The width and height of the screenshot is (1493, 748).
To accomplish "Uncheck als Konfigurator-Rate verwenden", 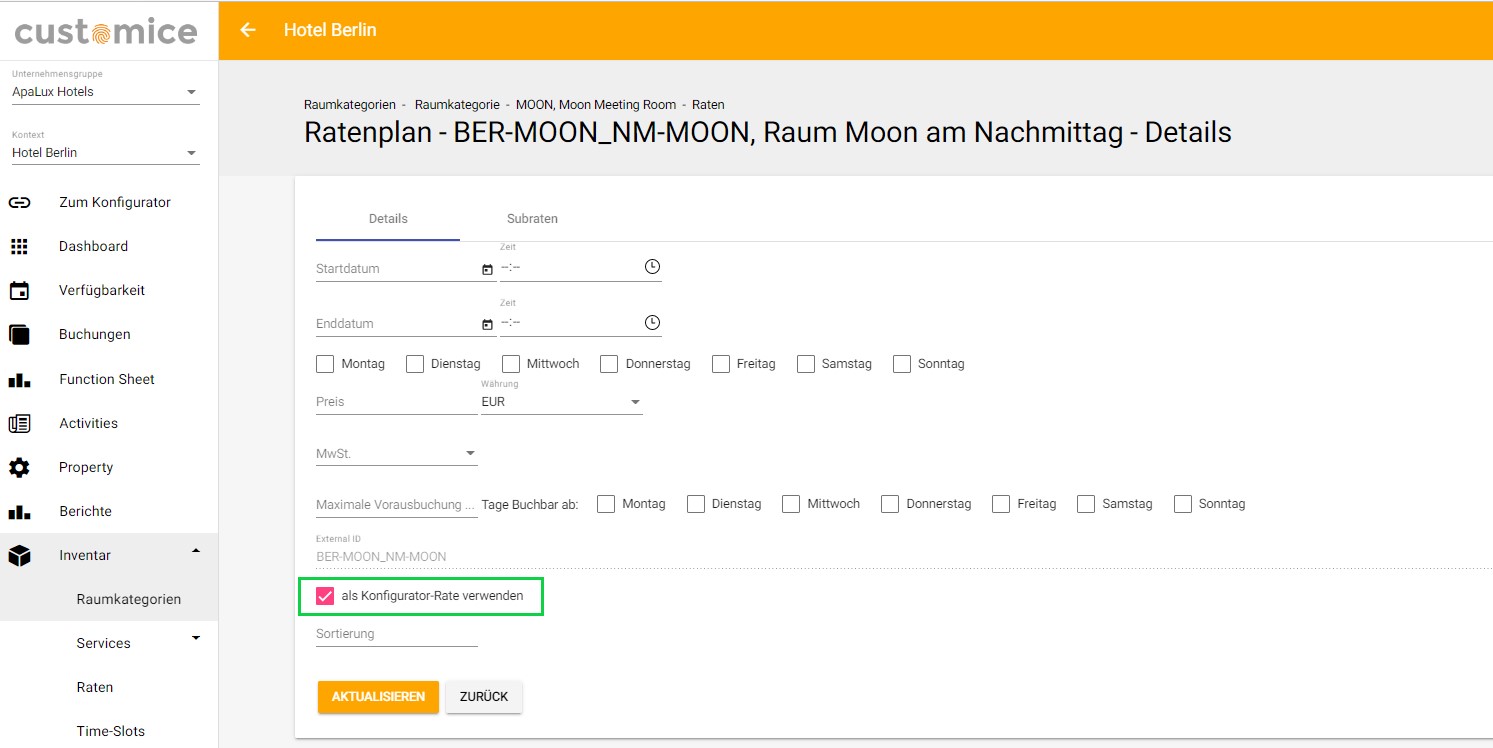I will pyautogui.click(x=325, y=596).
